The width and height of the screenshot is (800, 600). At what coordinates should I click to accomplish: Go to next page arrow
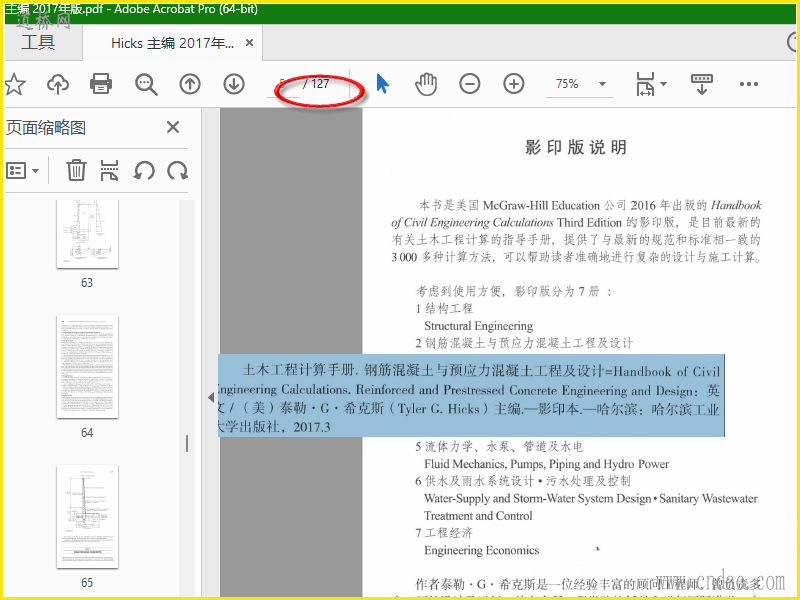pos(234,84)
